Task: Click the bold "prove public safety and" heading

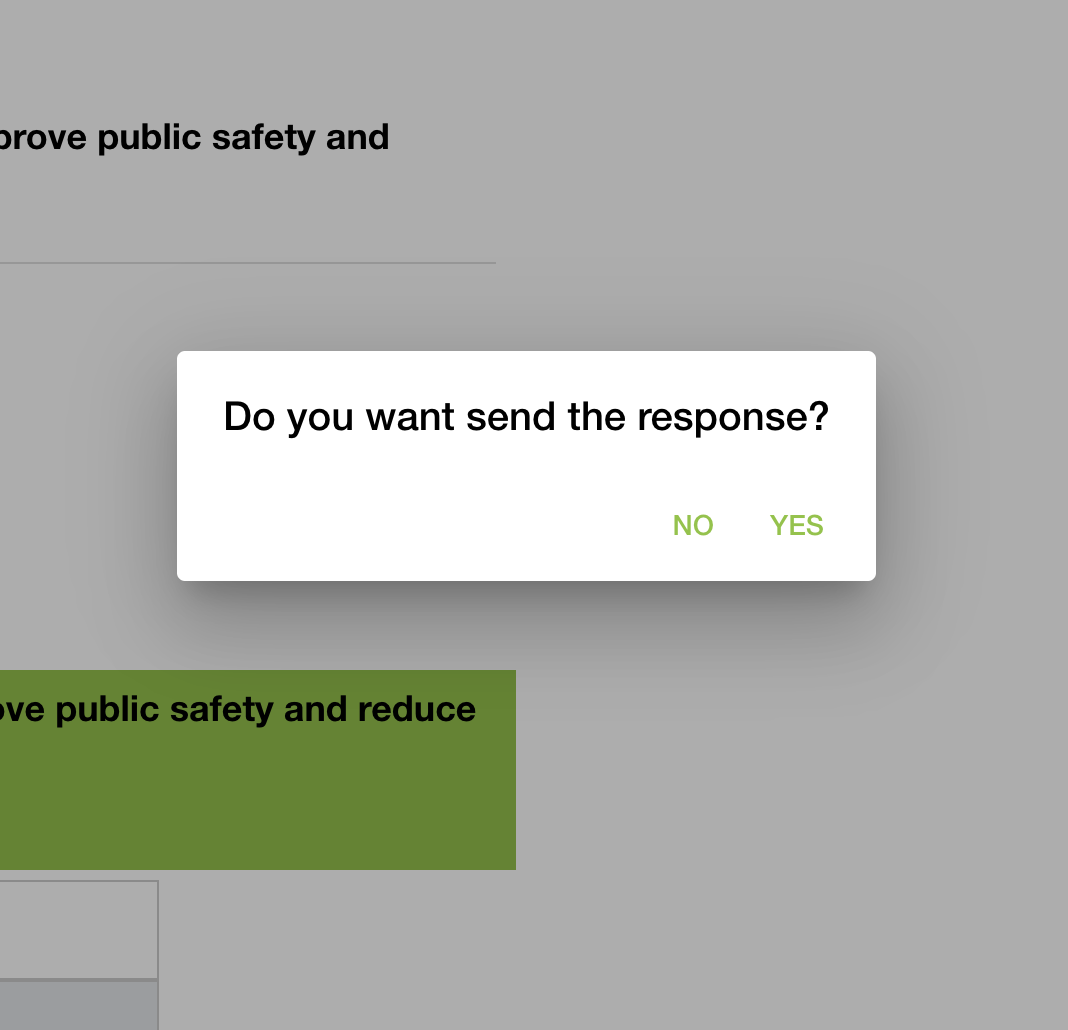Action: [x=194, y=137]
